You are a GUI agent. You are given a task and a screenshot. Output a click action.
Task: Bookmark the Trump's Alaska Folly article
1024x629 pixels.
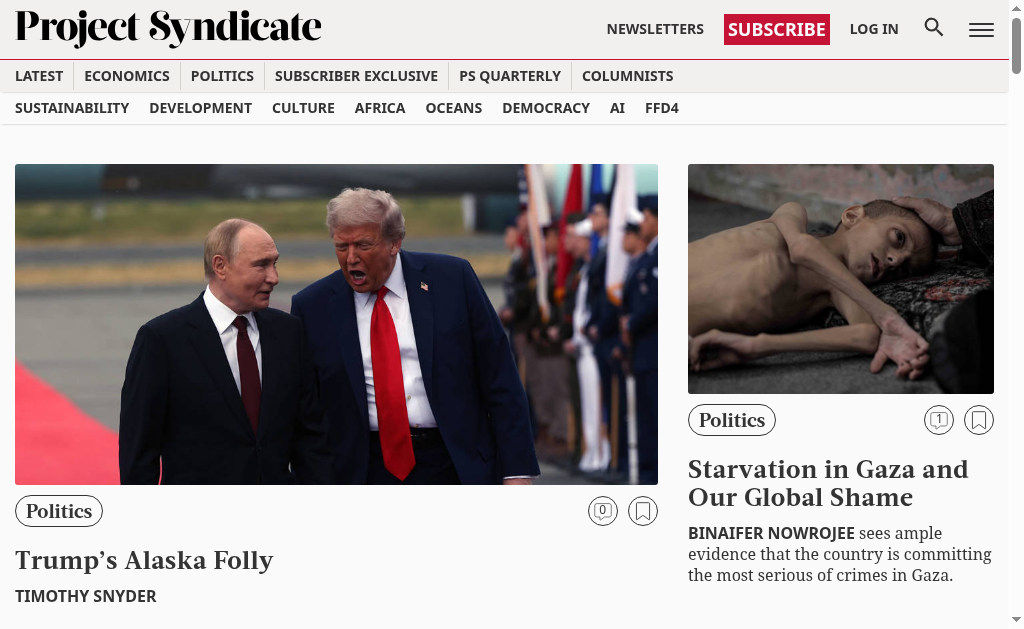(643, 511)
